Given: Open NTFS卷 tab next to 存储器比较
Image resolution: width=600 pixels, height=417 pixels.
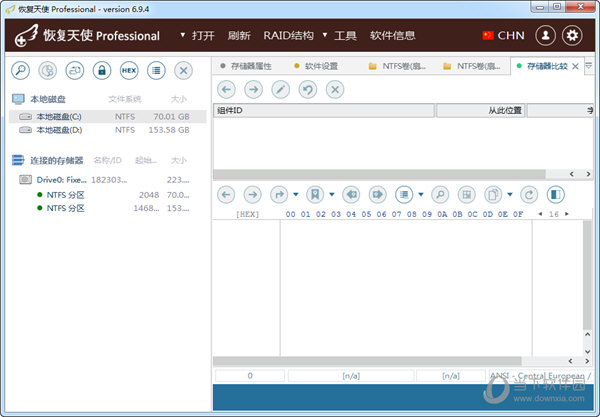Looking at the screenshot, I should point(473,66).
